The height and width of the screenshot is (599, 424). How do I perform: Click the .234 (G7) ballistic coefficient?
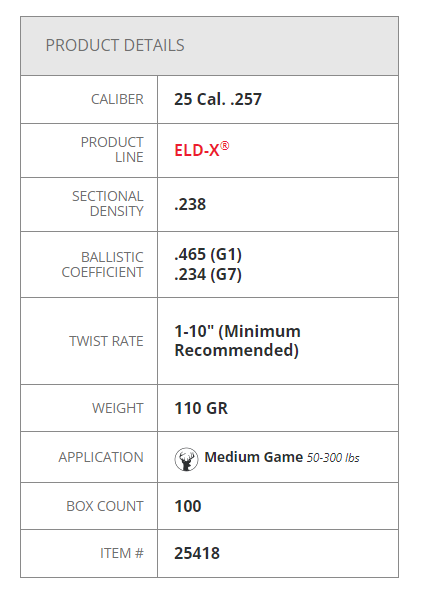click(x=208, y=274)
